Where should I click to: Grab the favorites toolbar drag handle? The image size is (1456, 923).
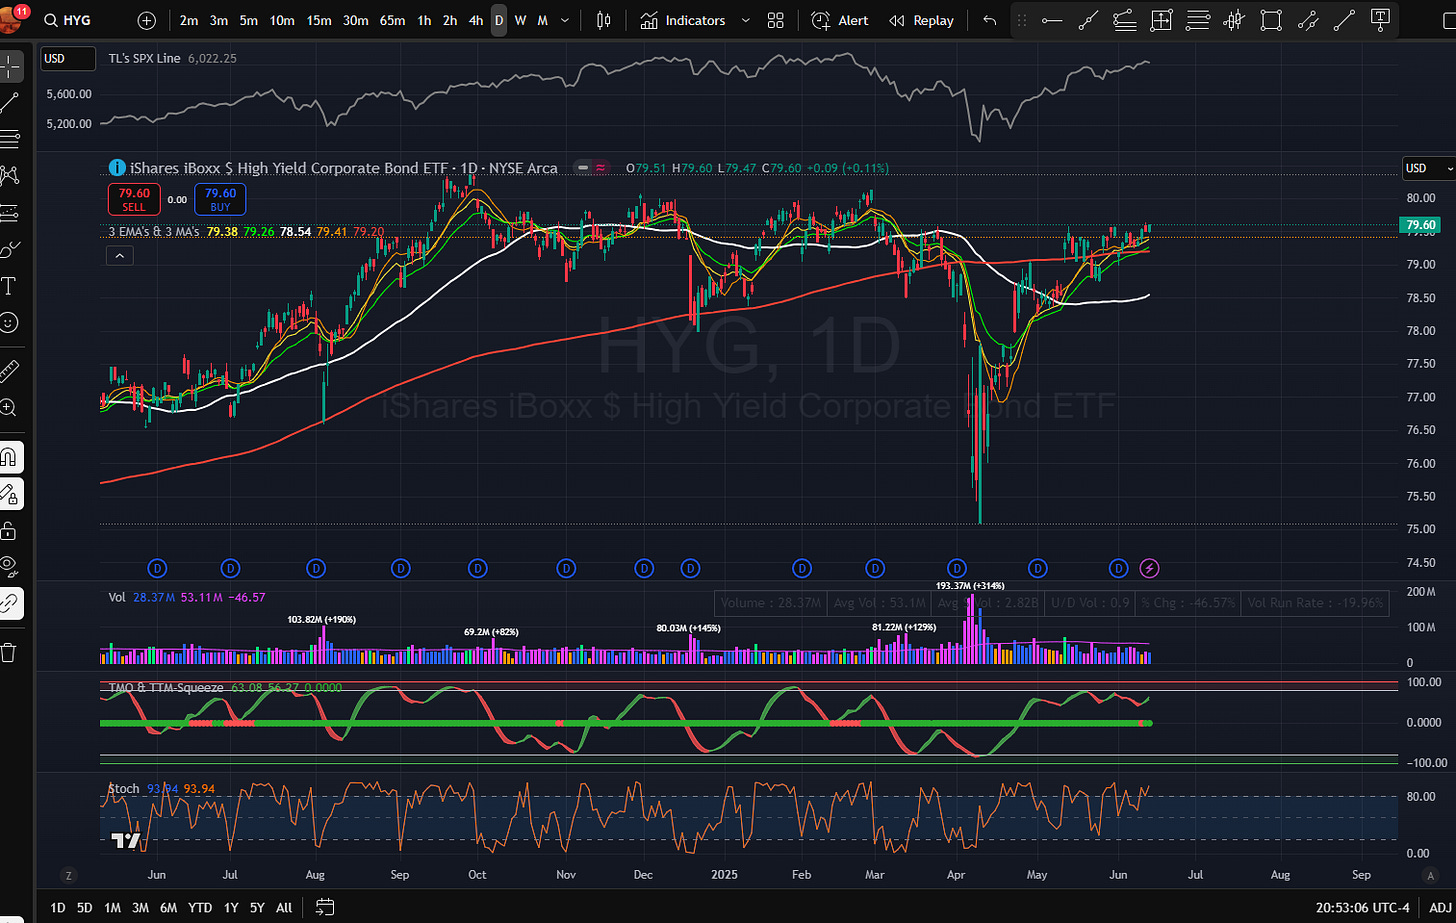(x=1021, y=19)
